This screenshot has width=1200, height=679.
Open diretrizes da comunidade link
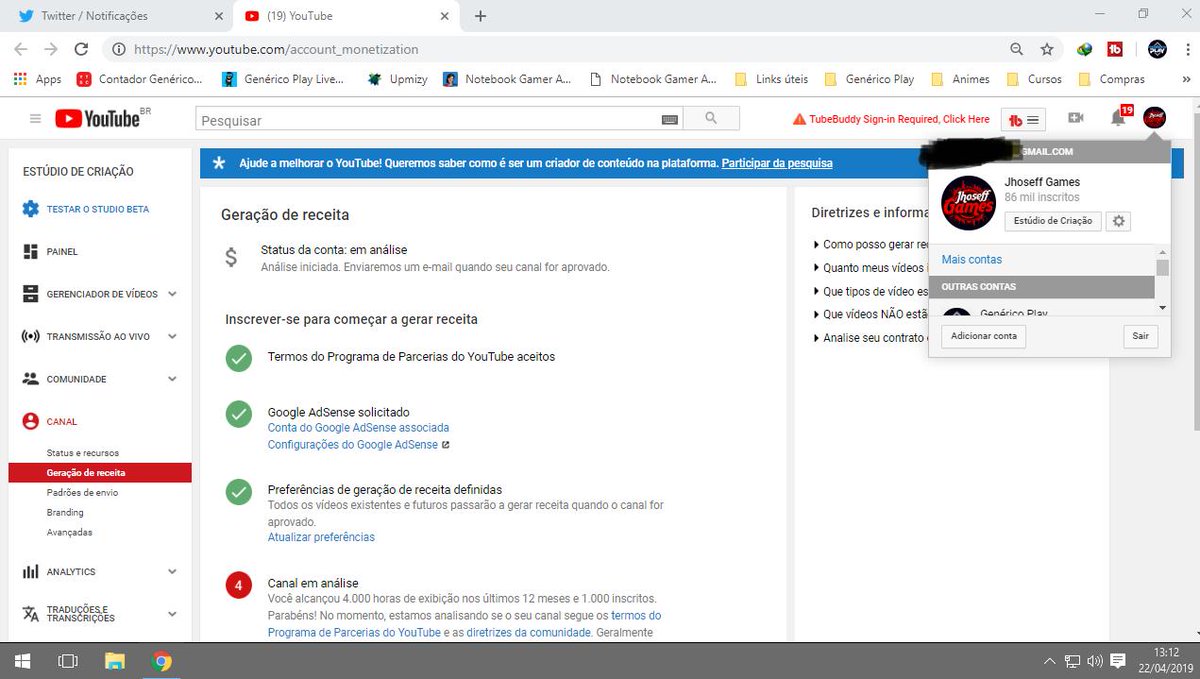tap(529, 632)
